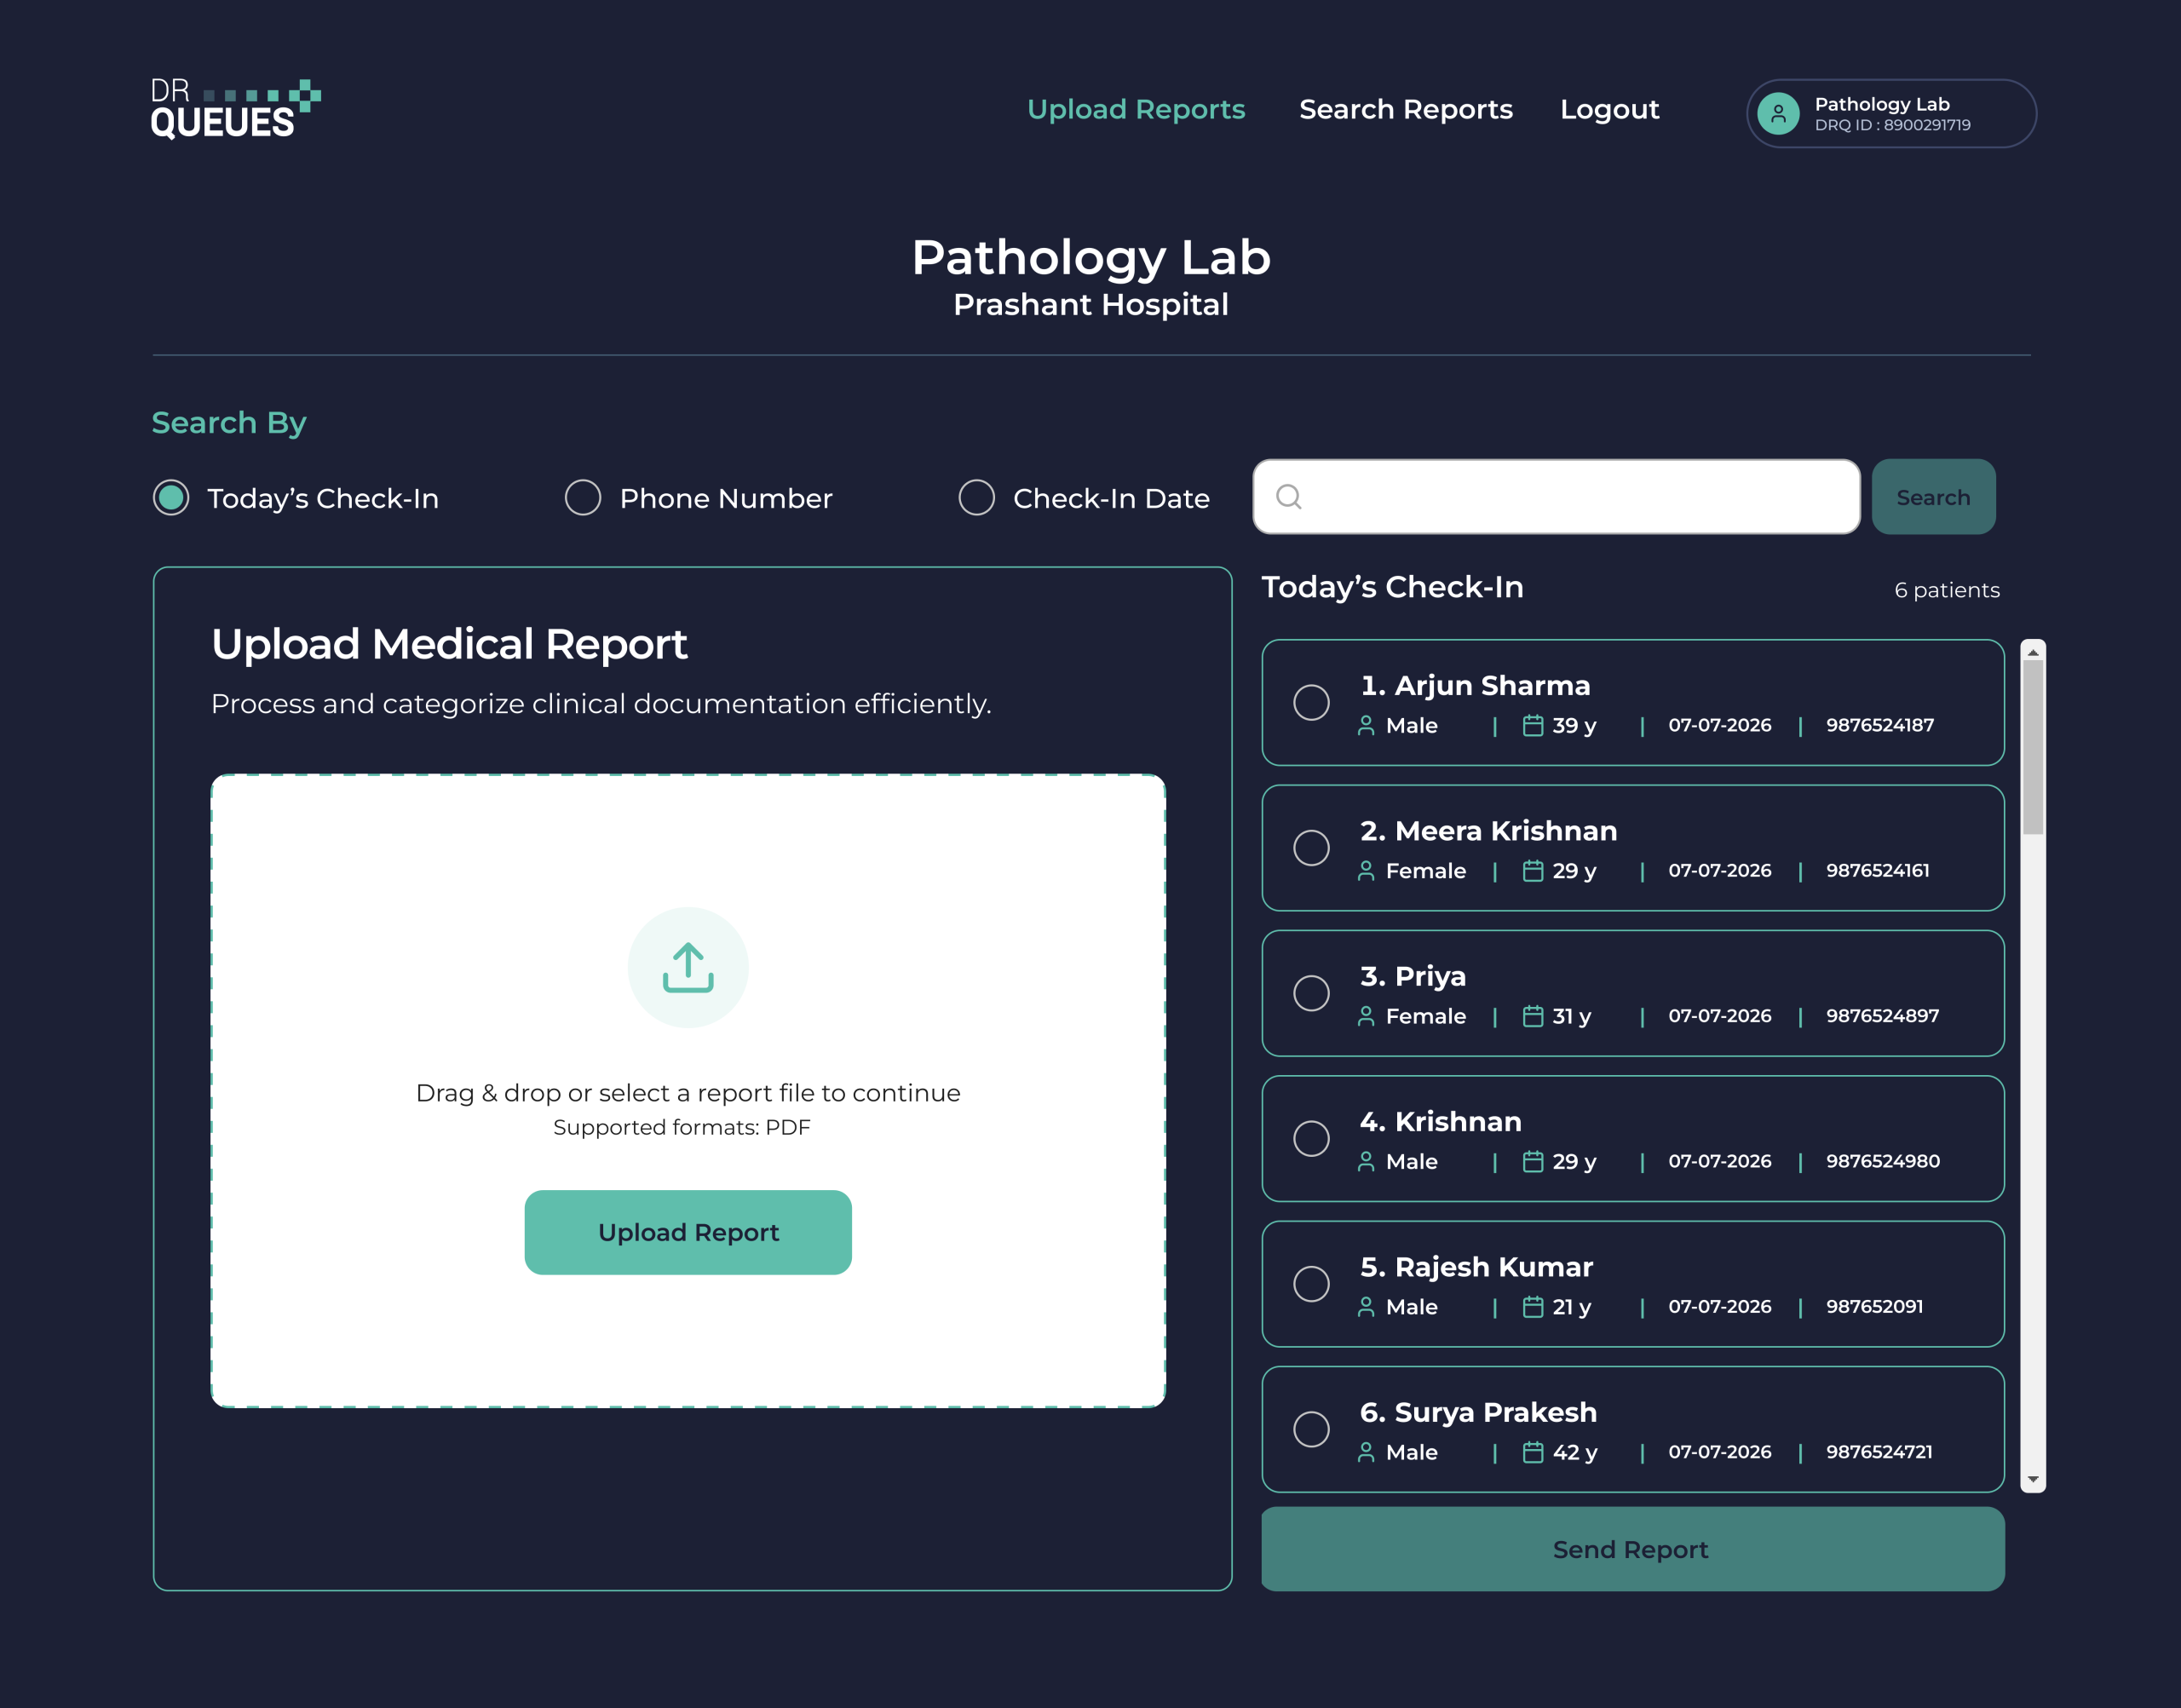Screen dimensions: 2181x1708
Task: Click the Prashant Hospital subtitle
Action: (x=1091, y=304)
